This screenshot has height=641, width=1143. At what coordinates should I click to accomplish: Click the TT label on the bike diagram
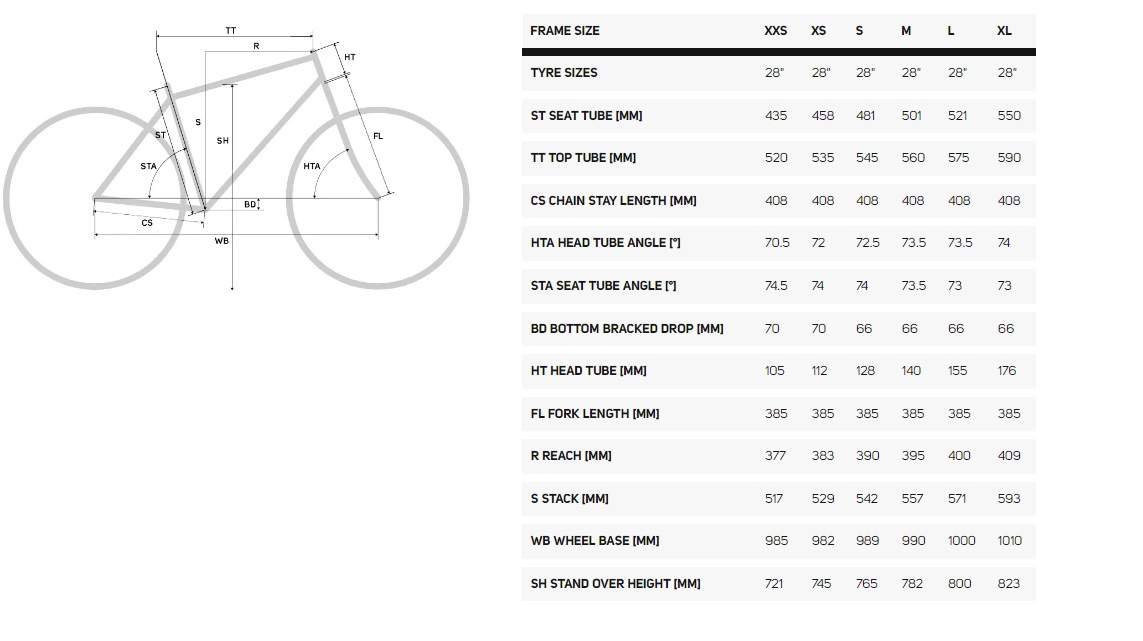point(231,31)
